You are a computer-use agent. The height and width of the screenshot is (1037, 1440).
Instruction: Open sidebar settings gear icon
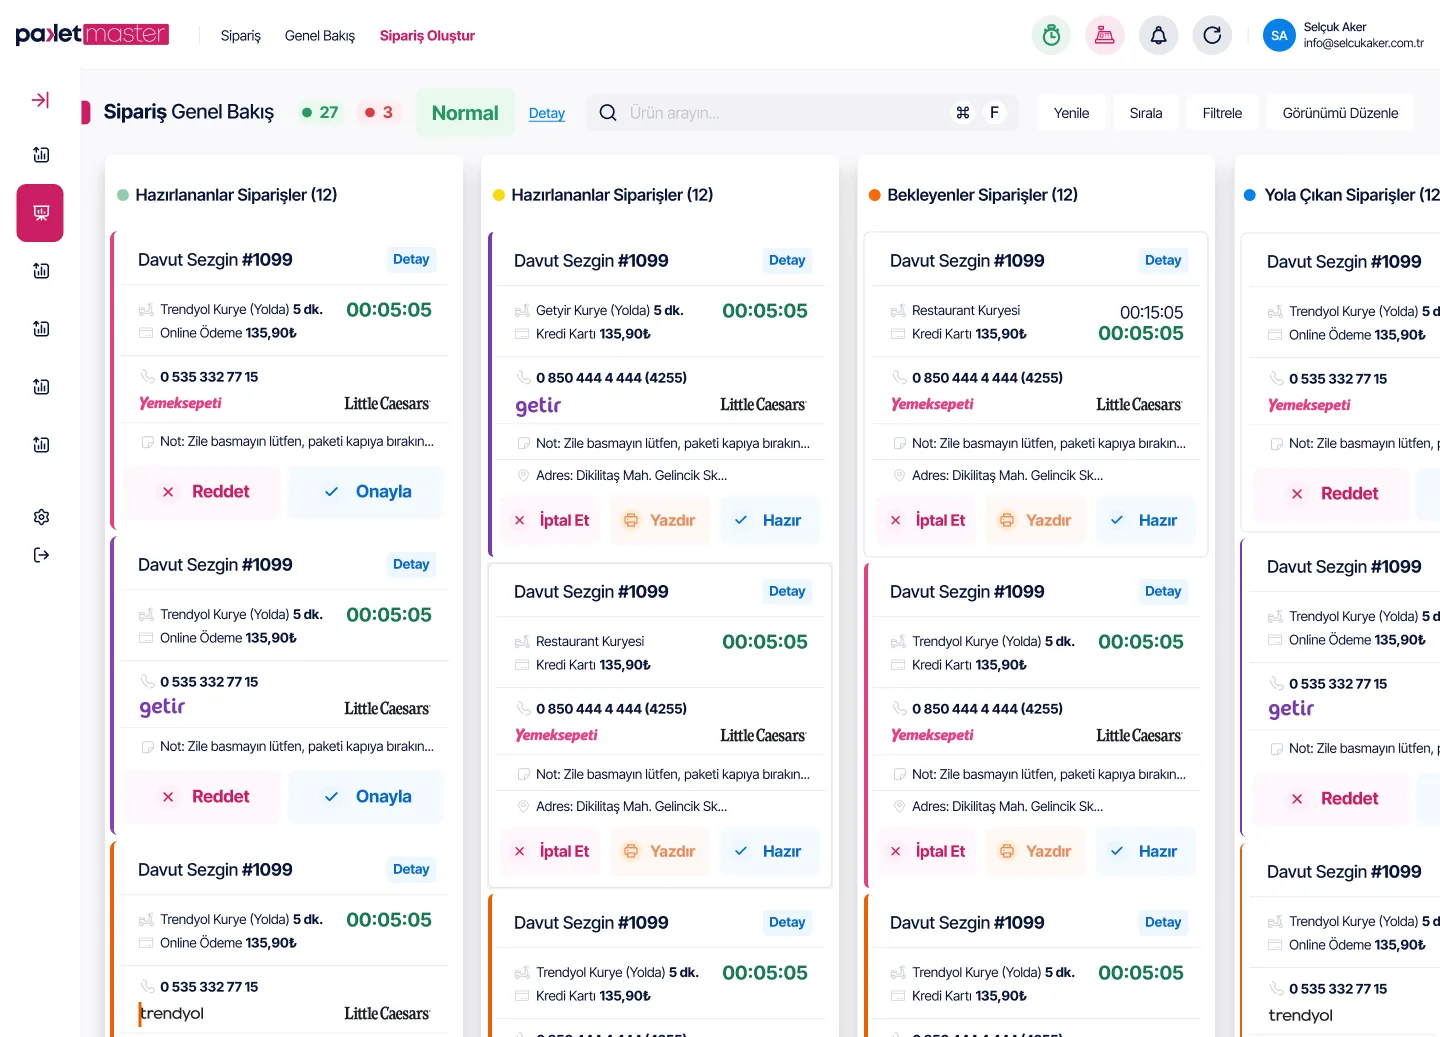(41, 517)
